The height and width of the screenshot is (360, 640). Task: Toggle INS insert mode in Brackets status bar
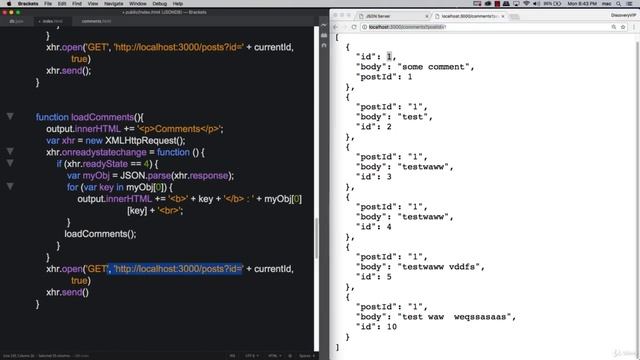(232, 356)
